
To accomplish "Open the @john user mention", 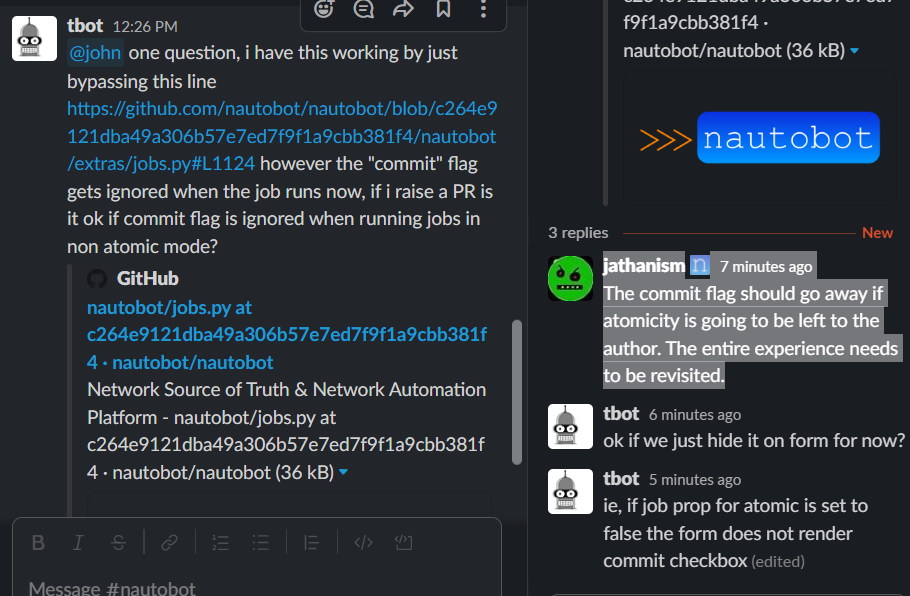I will pos(94,52).
